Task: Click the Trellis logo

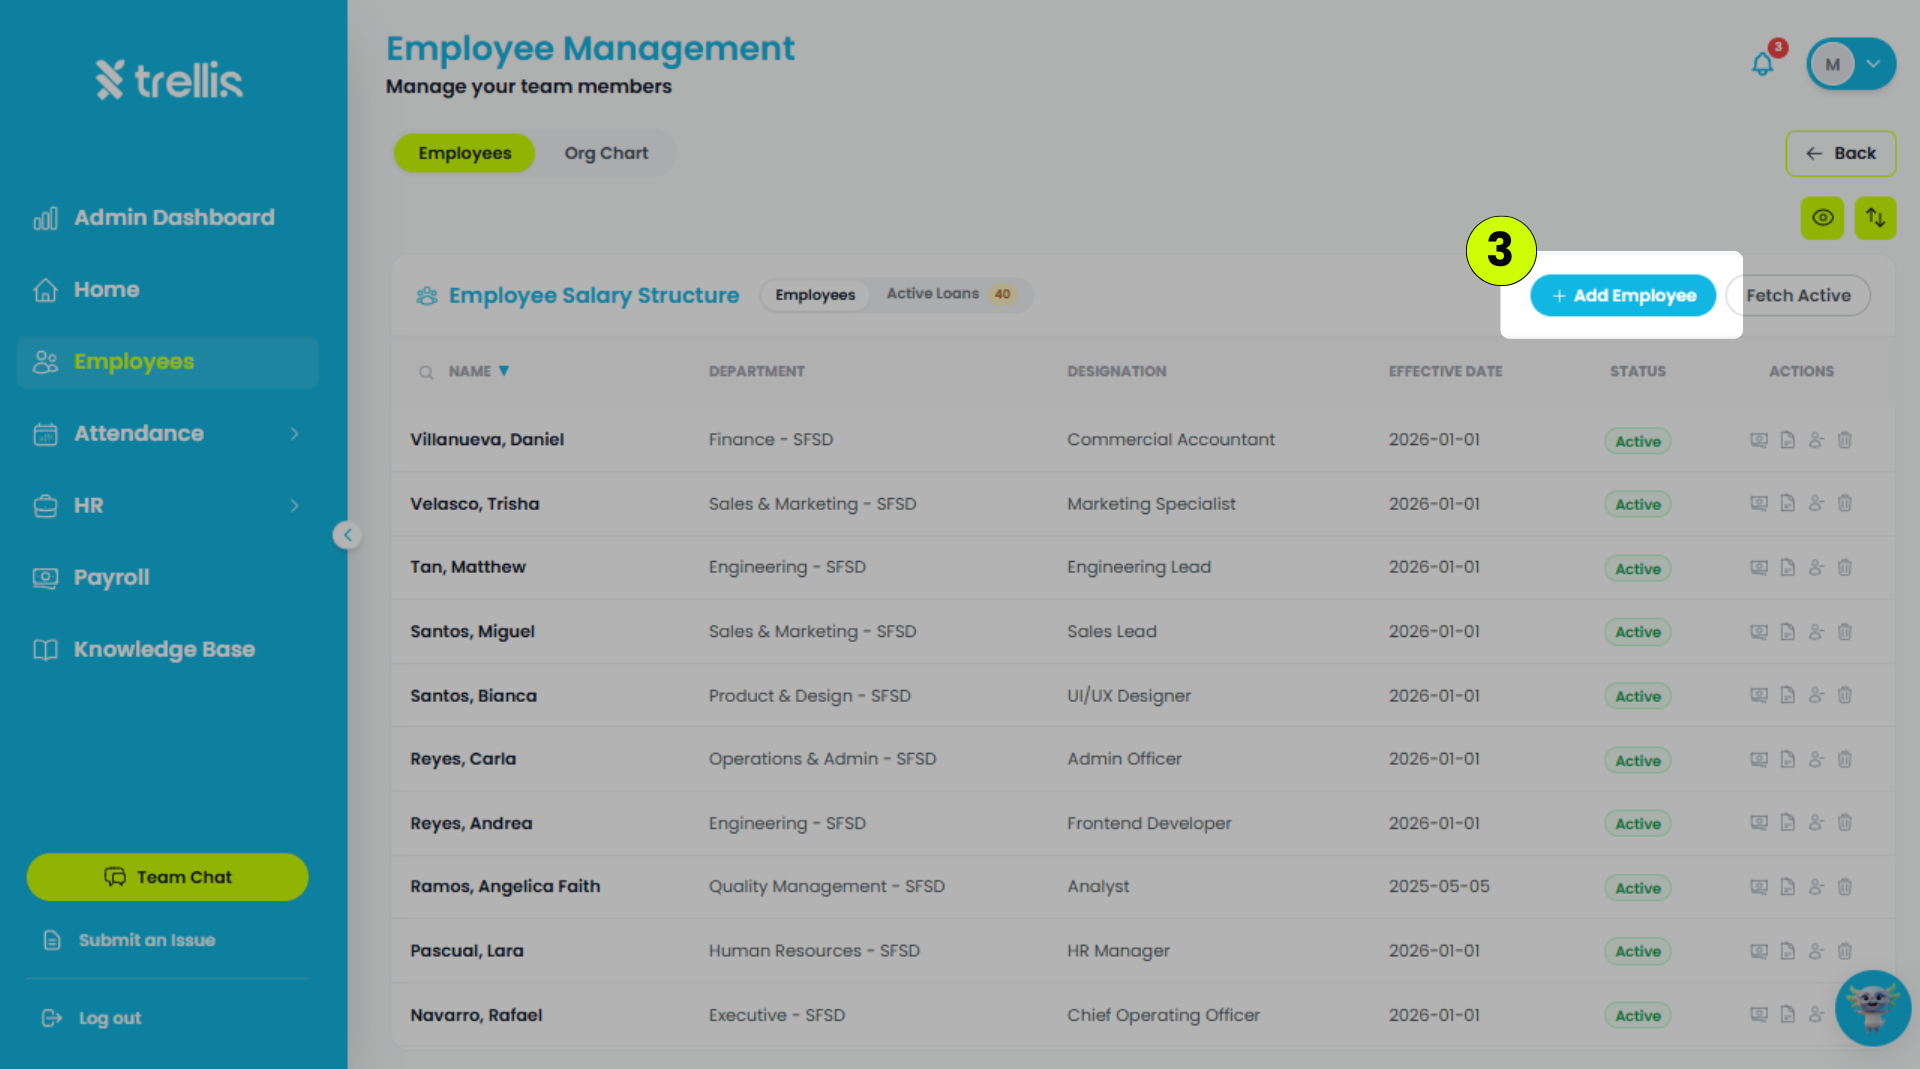Action: [168, 80]
